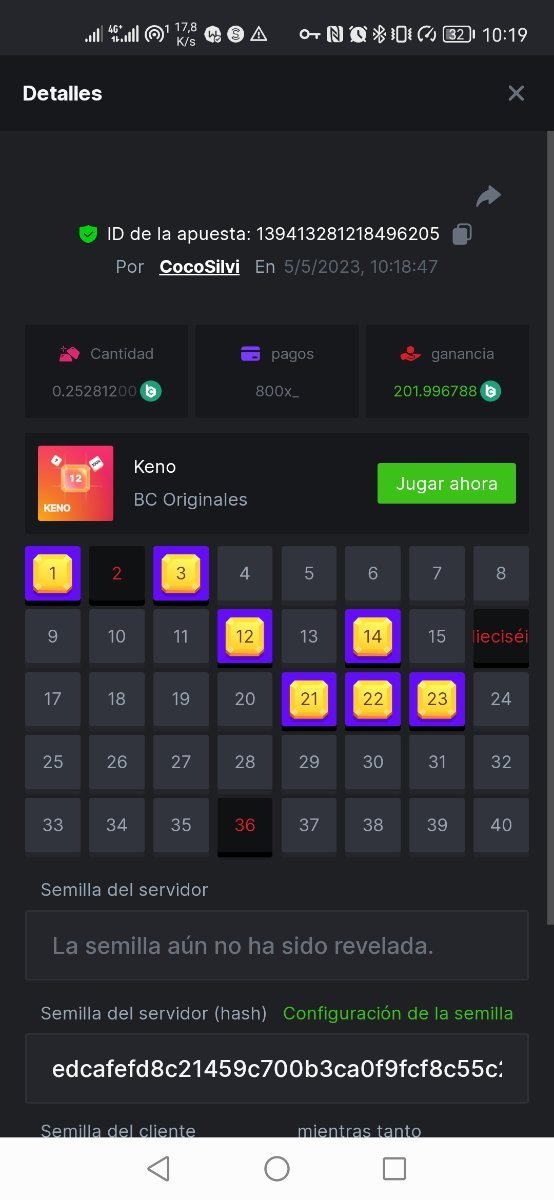Image resolution: width=554 pixels, height=1200 pixels.
Task: Close the Detalles panel
Action: (x=516, y=93)
